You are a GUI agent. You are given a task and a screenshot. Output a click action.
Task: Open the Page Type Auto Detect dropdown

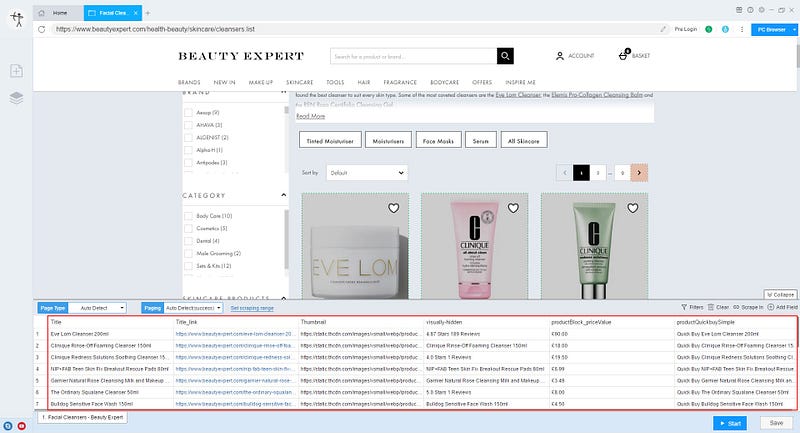point(97,308)
